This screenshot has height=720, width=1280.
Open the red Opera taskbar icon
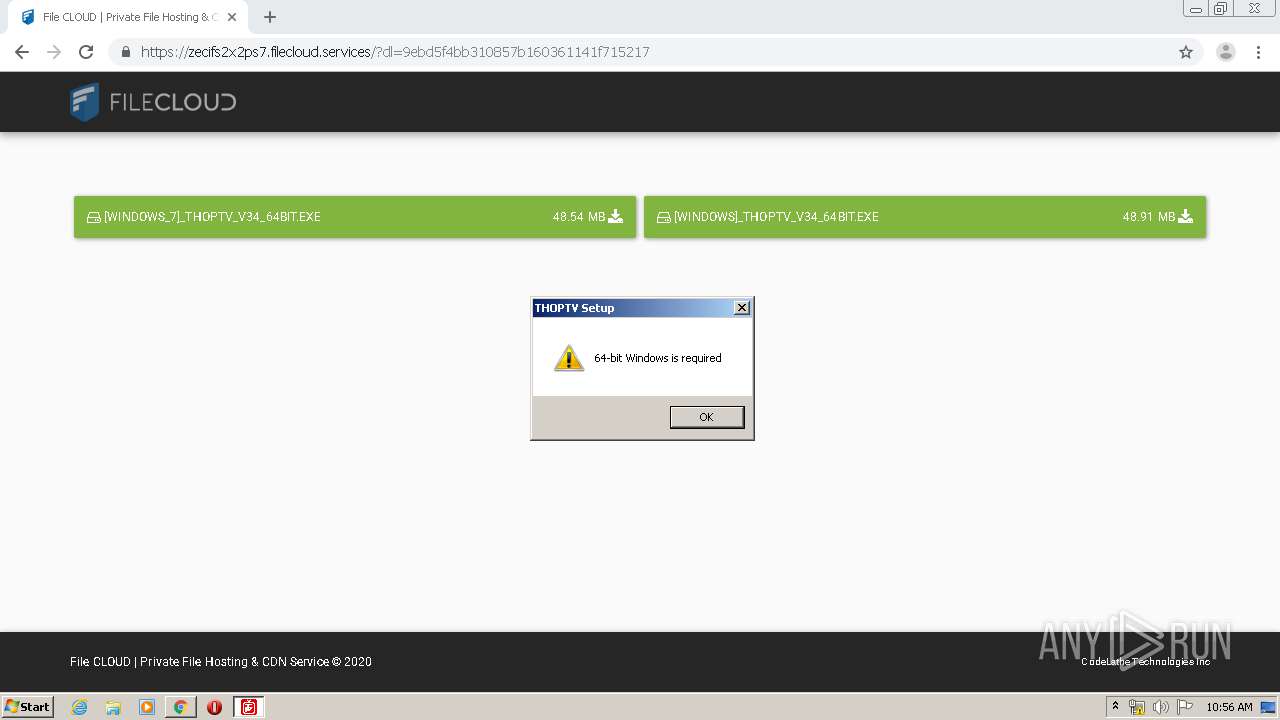pos(214,707)
